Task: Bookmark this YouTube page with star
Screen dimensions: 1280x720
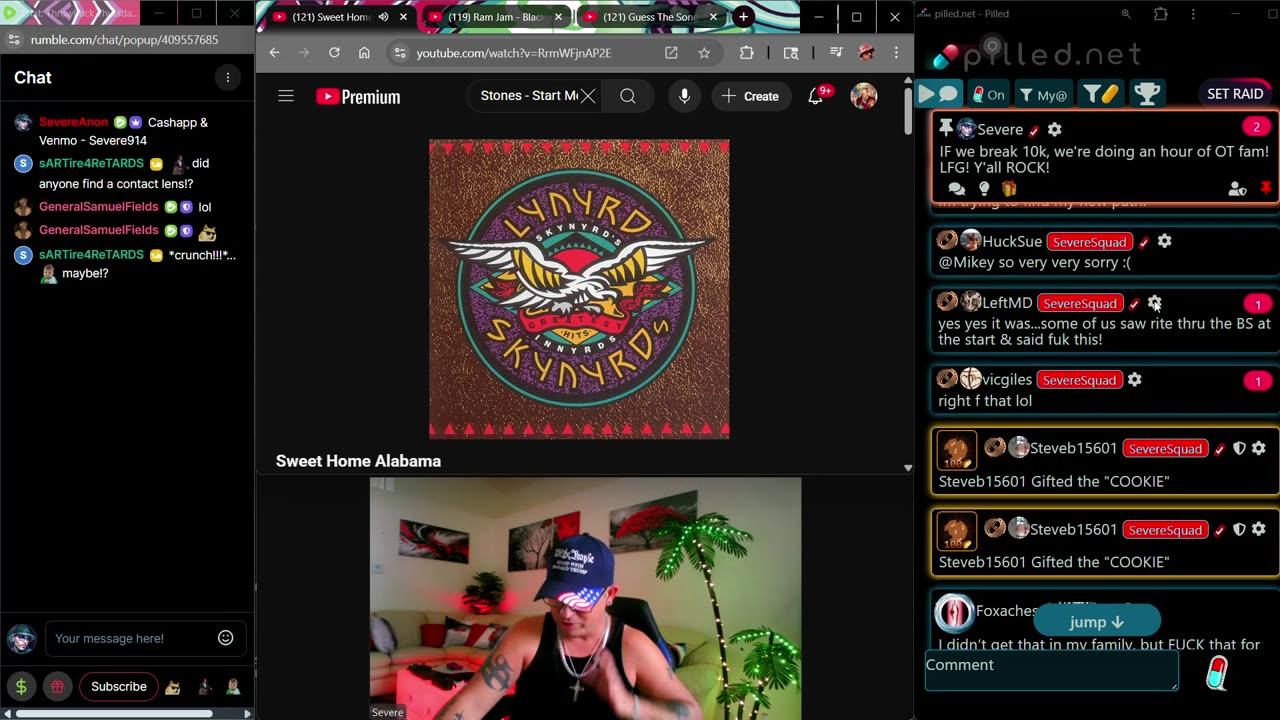Action: tap(704, 53)
